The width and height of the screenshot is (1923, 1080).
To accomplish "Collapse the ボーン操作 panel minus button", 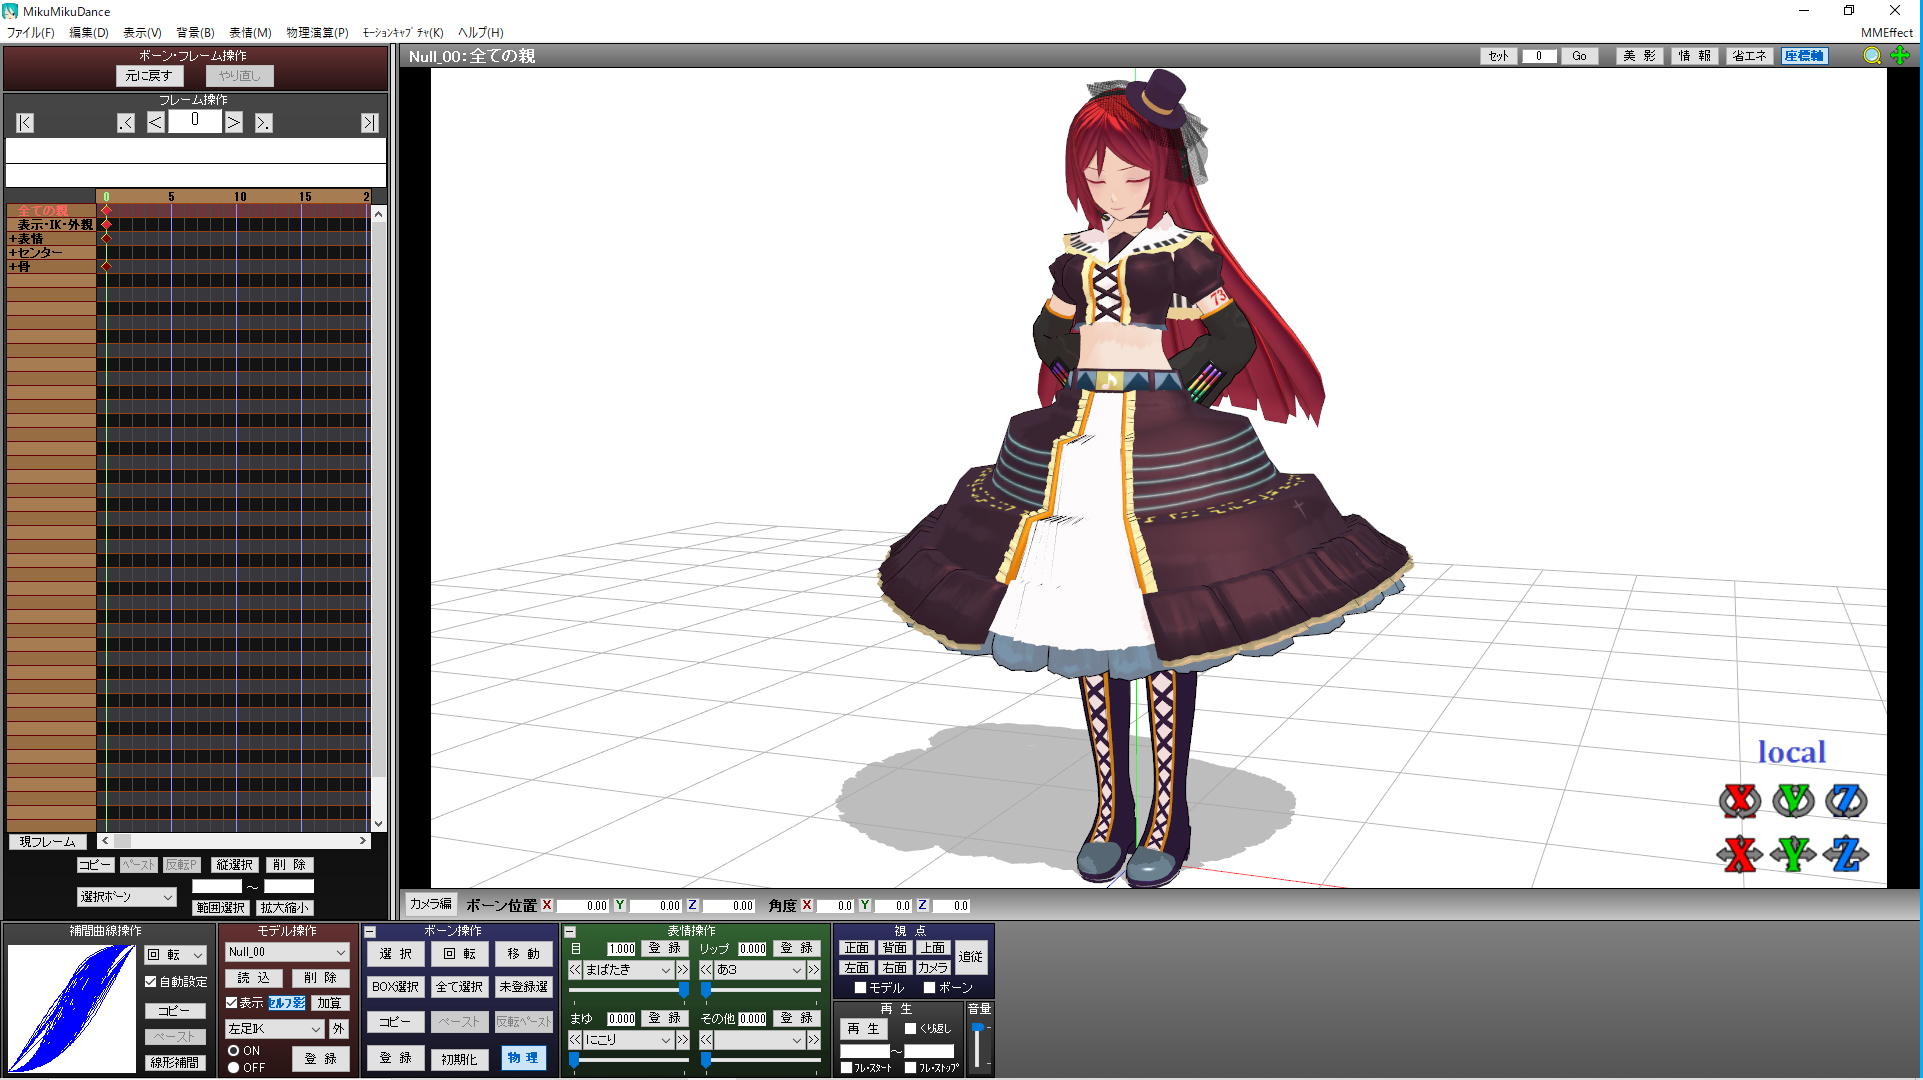I will pos(370,932).
